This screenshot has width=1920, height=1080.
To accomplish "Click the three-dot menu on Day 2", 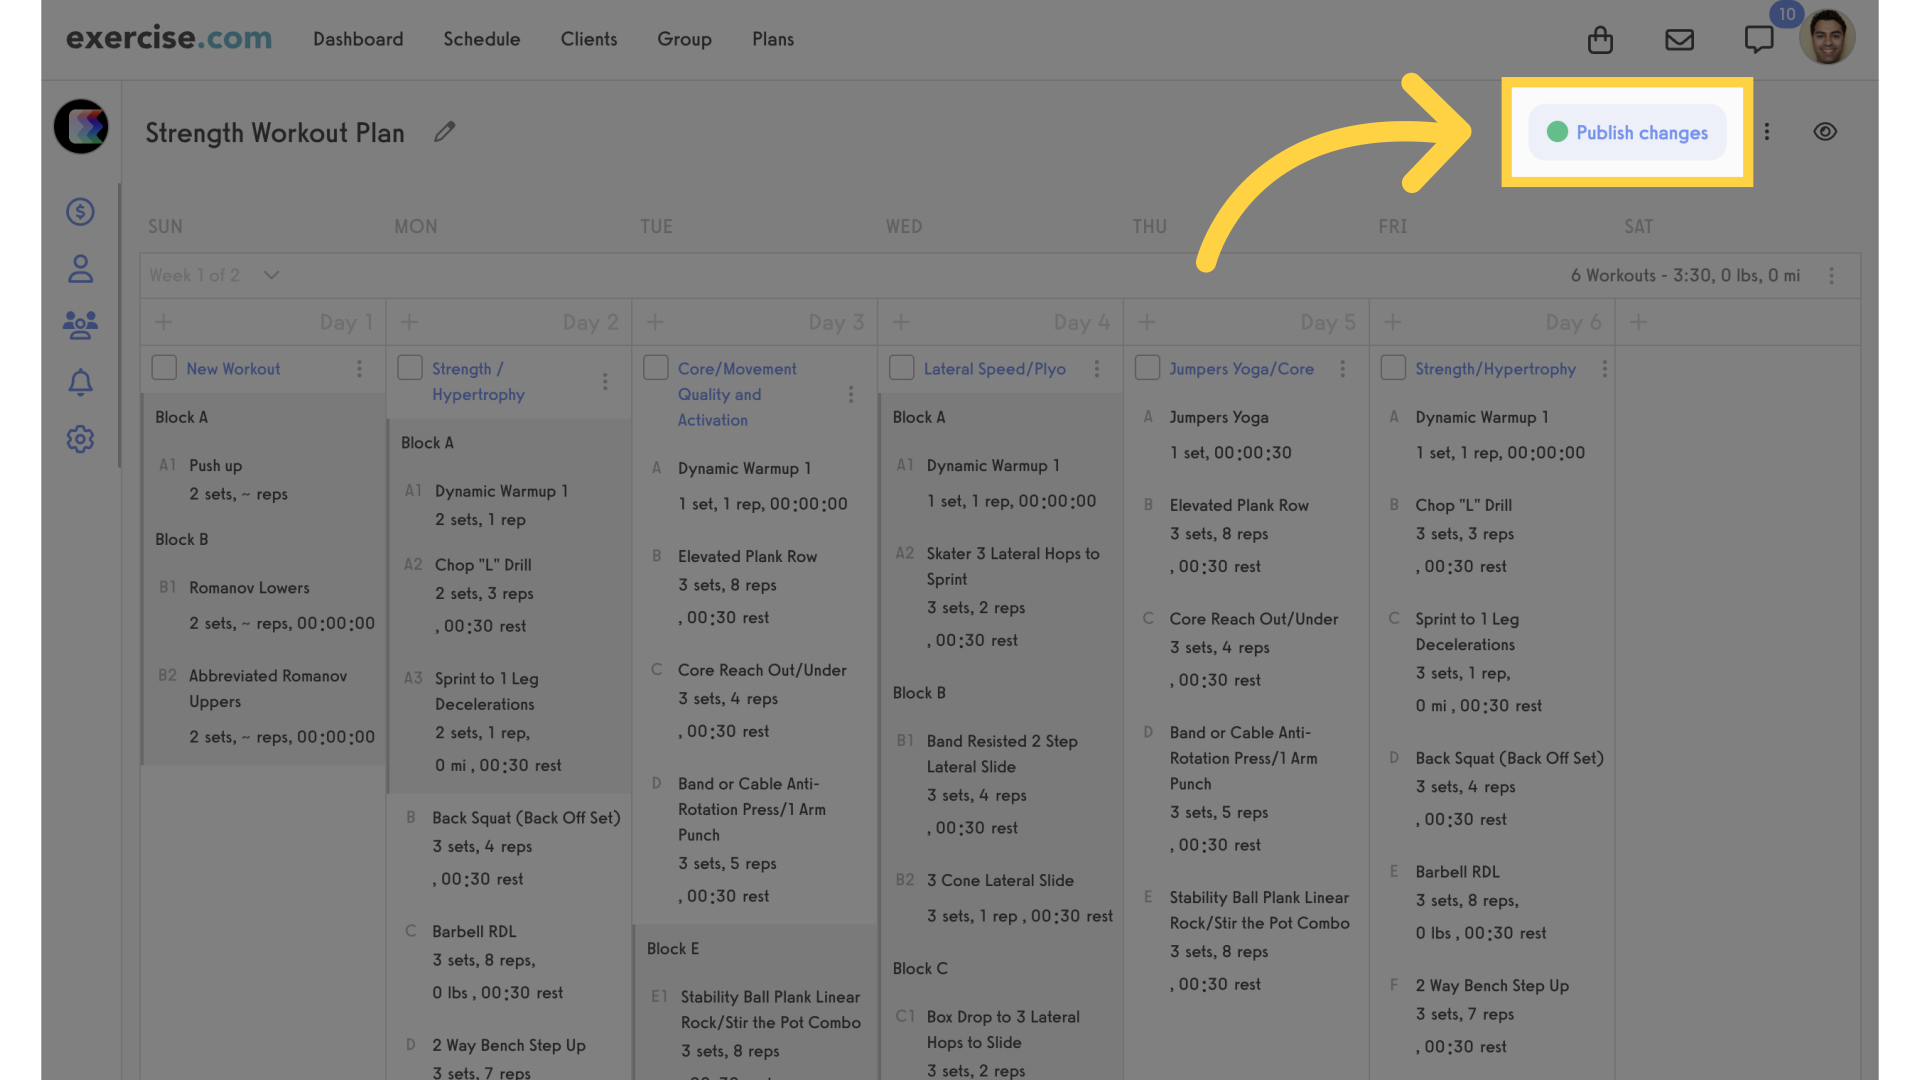I will point(604,381).
